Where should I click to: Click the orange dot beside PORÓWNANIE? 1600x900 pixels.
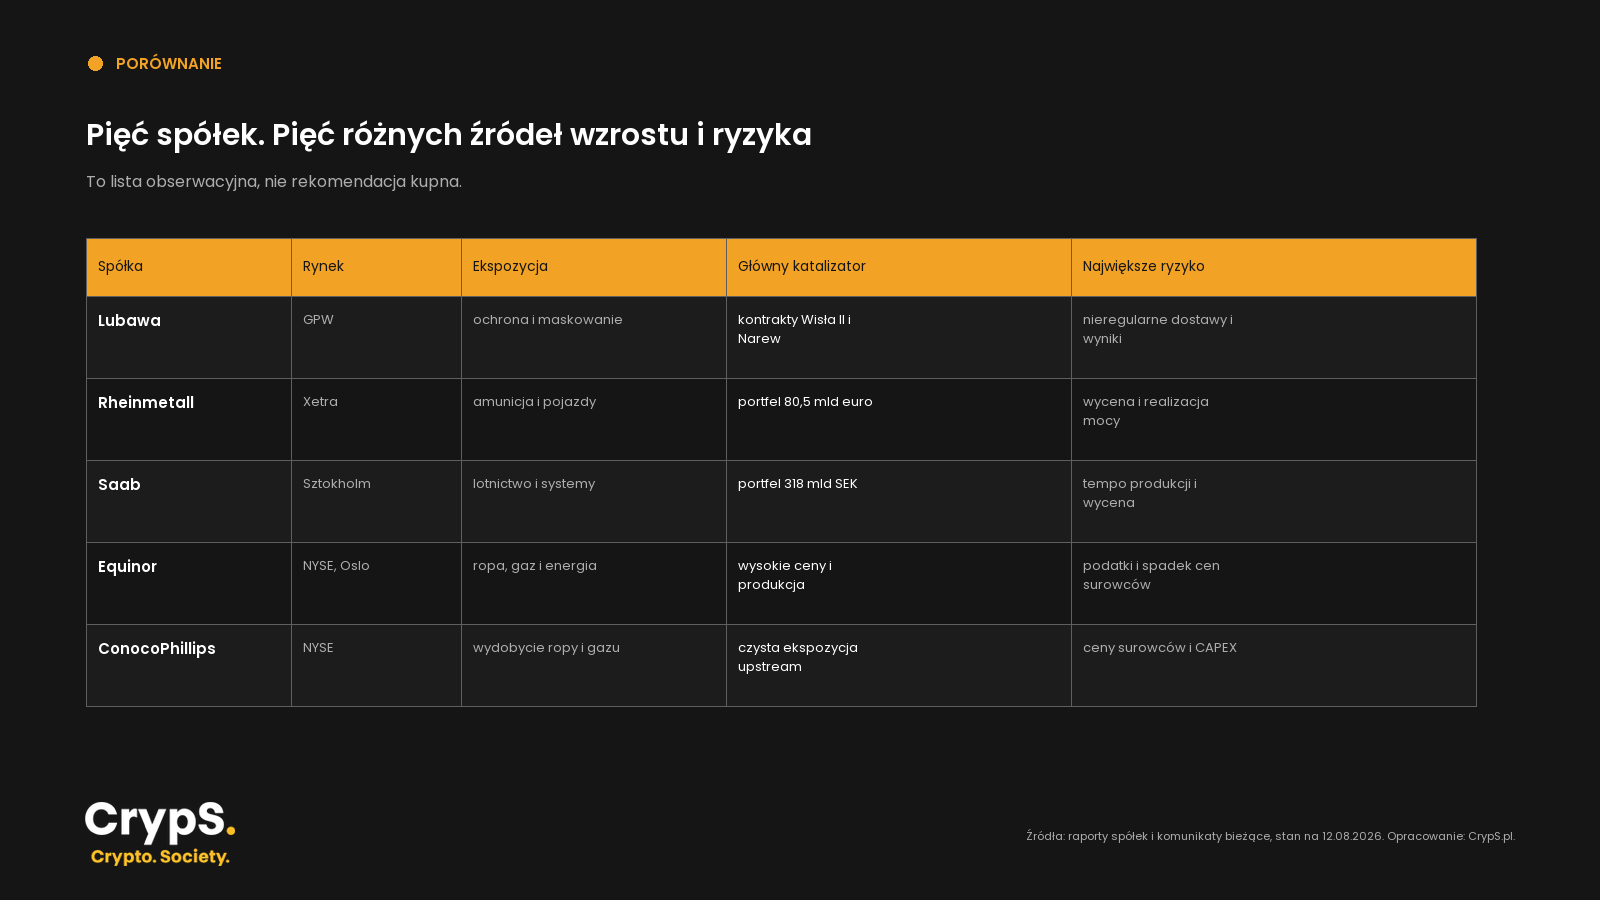pyautogui.click(x=95, y=64)
